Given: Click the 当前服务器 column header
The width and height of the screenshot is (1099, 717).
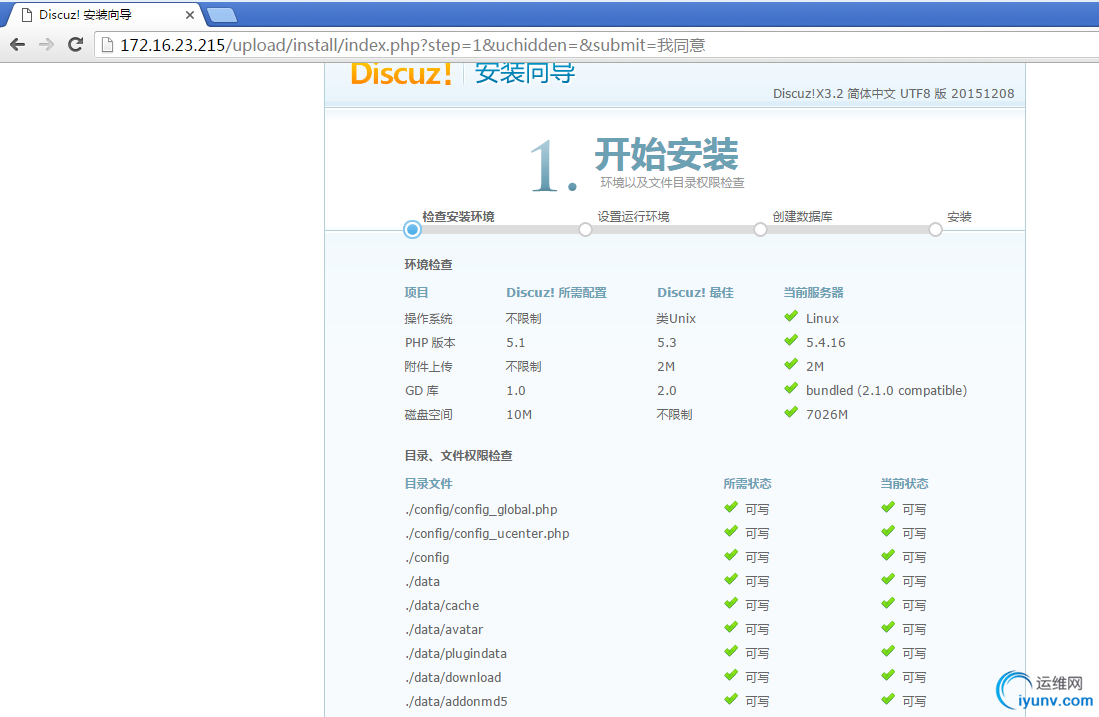Looking at the screenshot, I should click(813, 292).
